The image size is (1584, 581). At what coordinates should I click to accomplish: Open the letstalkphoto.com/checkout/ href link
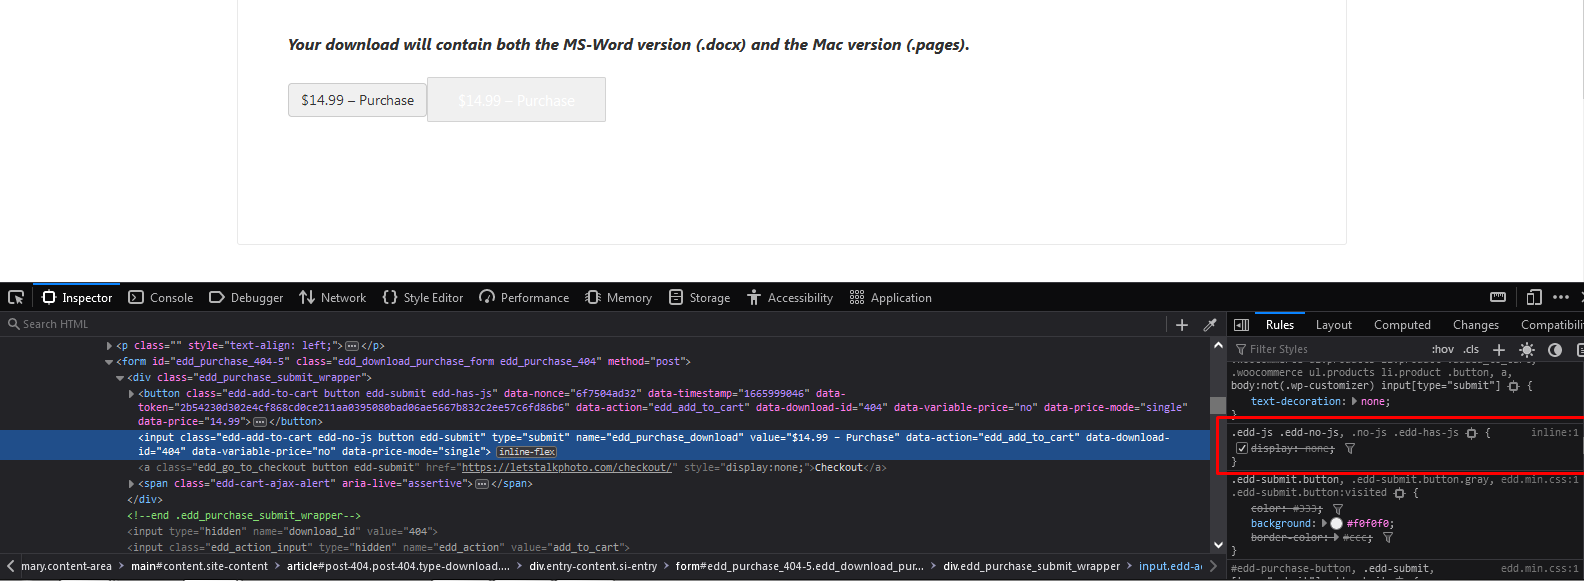(566, 467)
